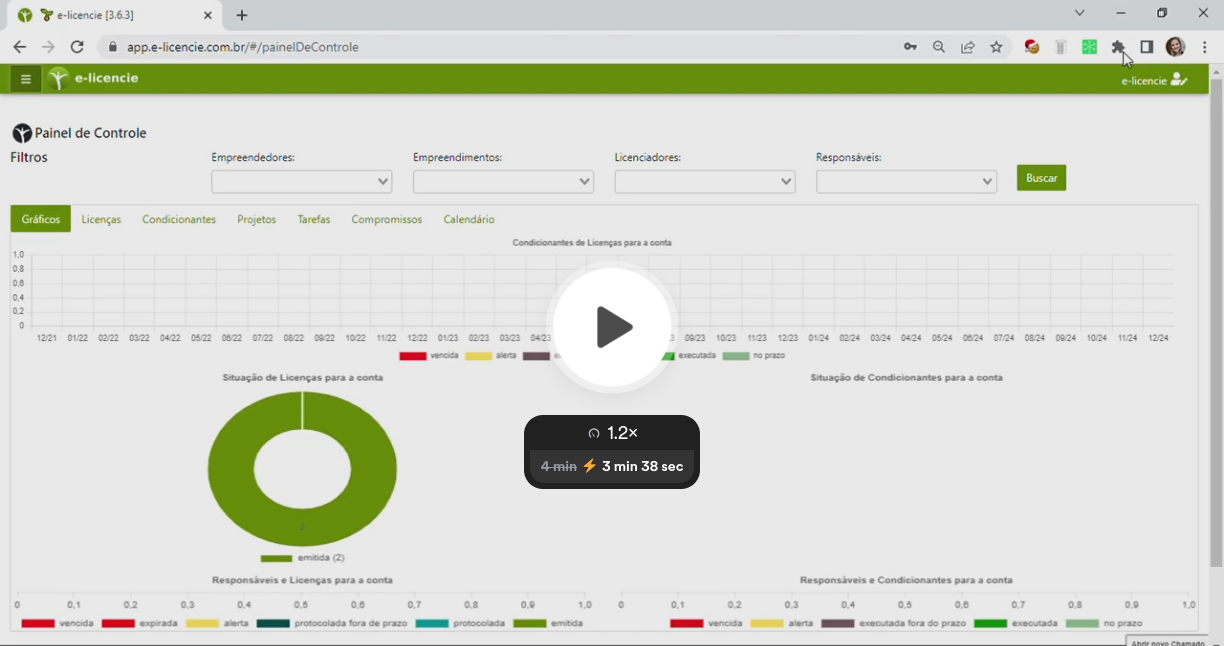The height and width of the screenshot is (646, 1224).
Task: Expand the Empreendedores dropdown
Action: tap(301, 182)
